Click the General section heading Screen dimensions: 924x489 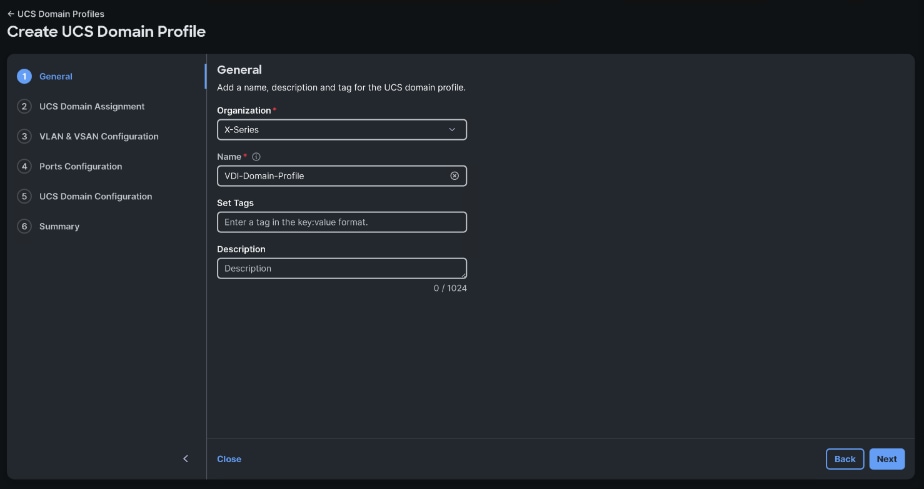tap(239, 70)
